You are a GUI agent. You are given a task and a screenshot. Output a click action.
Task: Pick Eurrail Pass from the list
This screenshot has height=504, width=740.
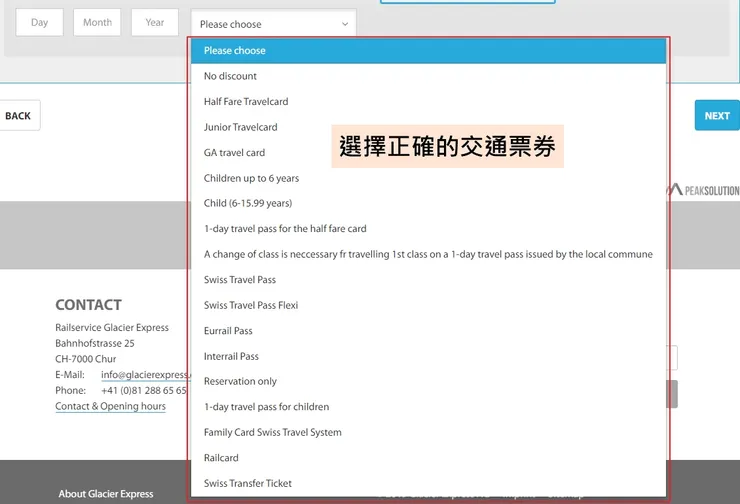click(429, 331)
